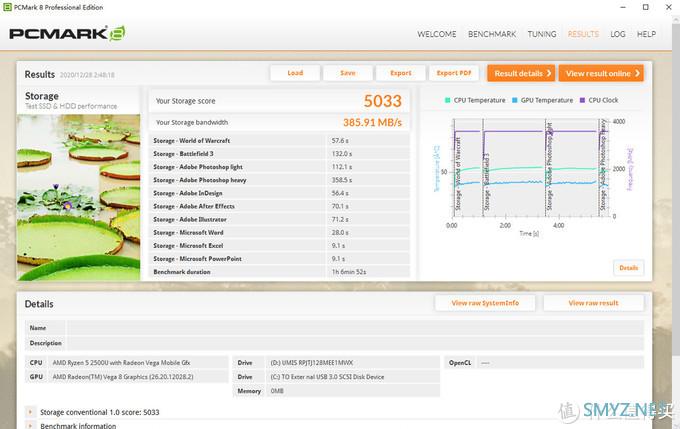Screen dimensions: 680x429
Task: Click the Export PDF button
Action: coord(454,73)
